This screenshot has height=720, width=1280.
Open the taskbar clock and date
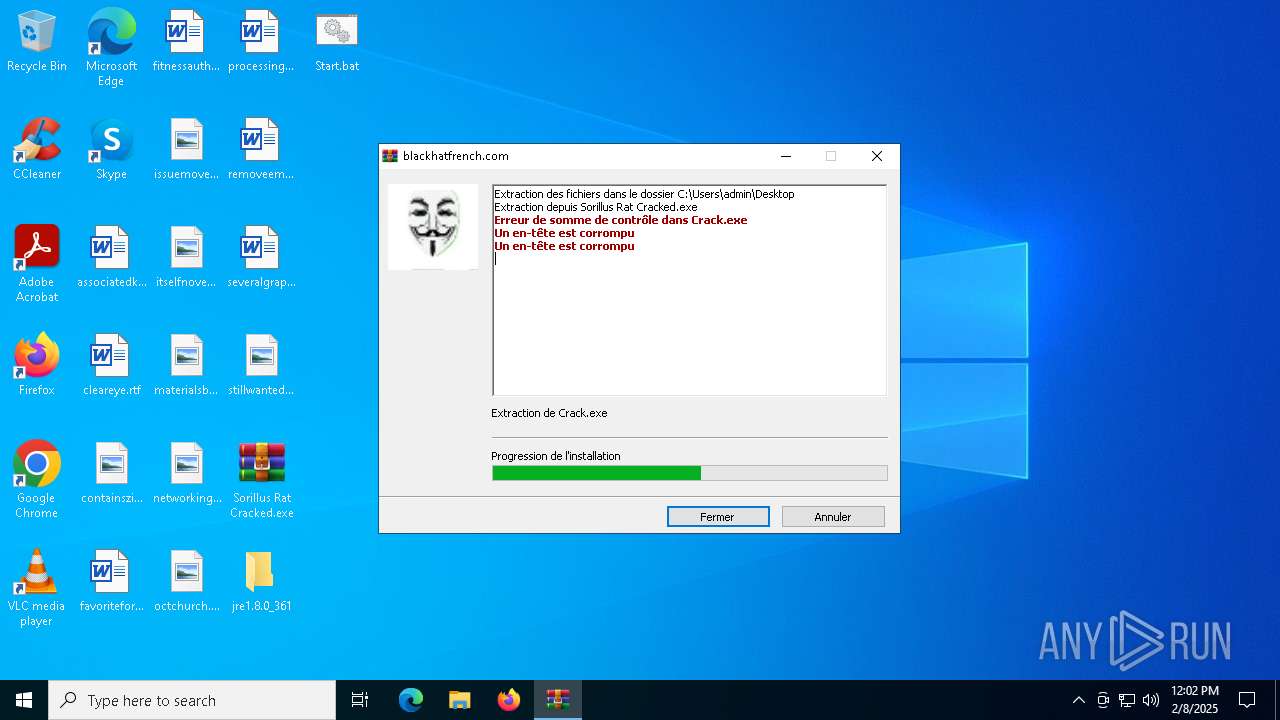pos(1195,700)
